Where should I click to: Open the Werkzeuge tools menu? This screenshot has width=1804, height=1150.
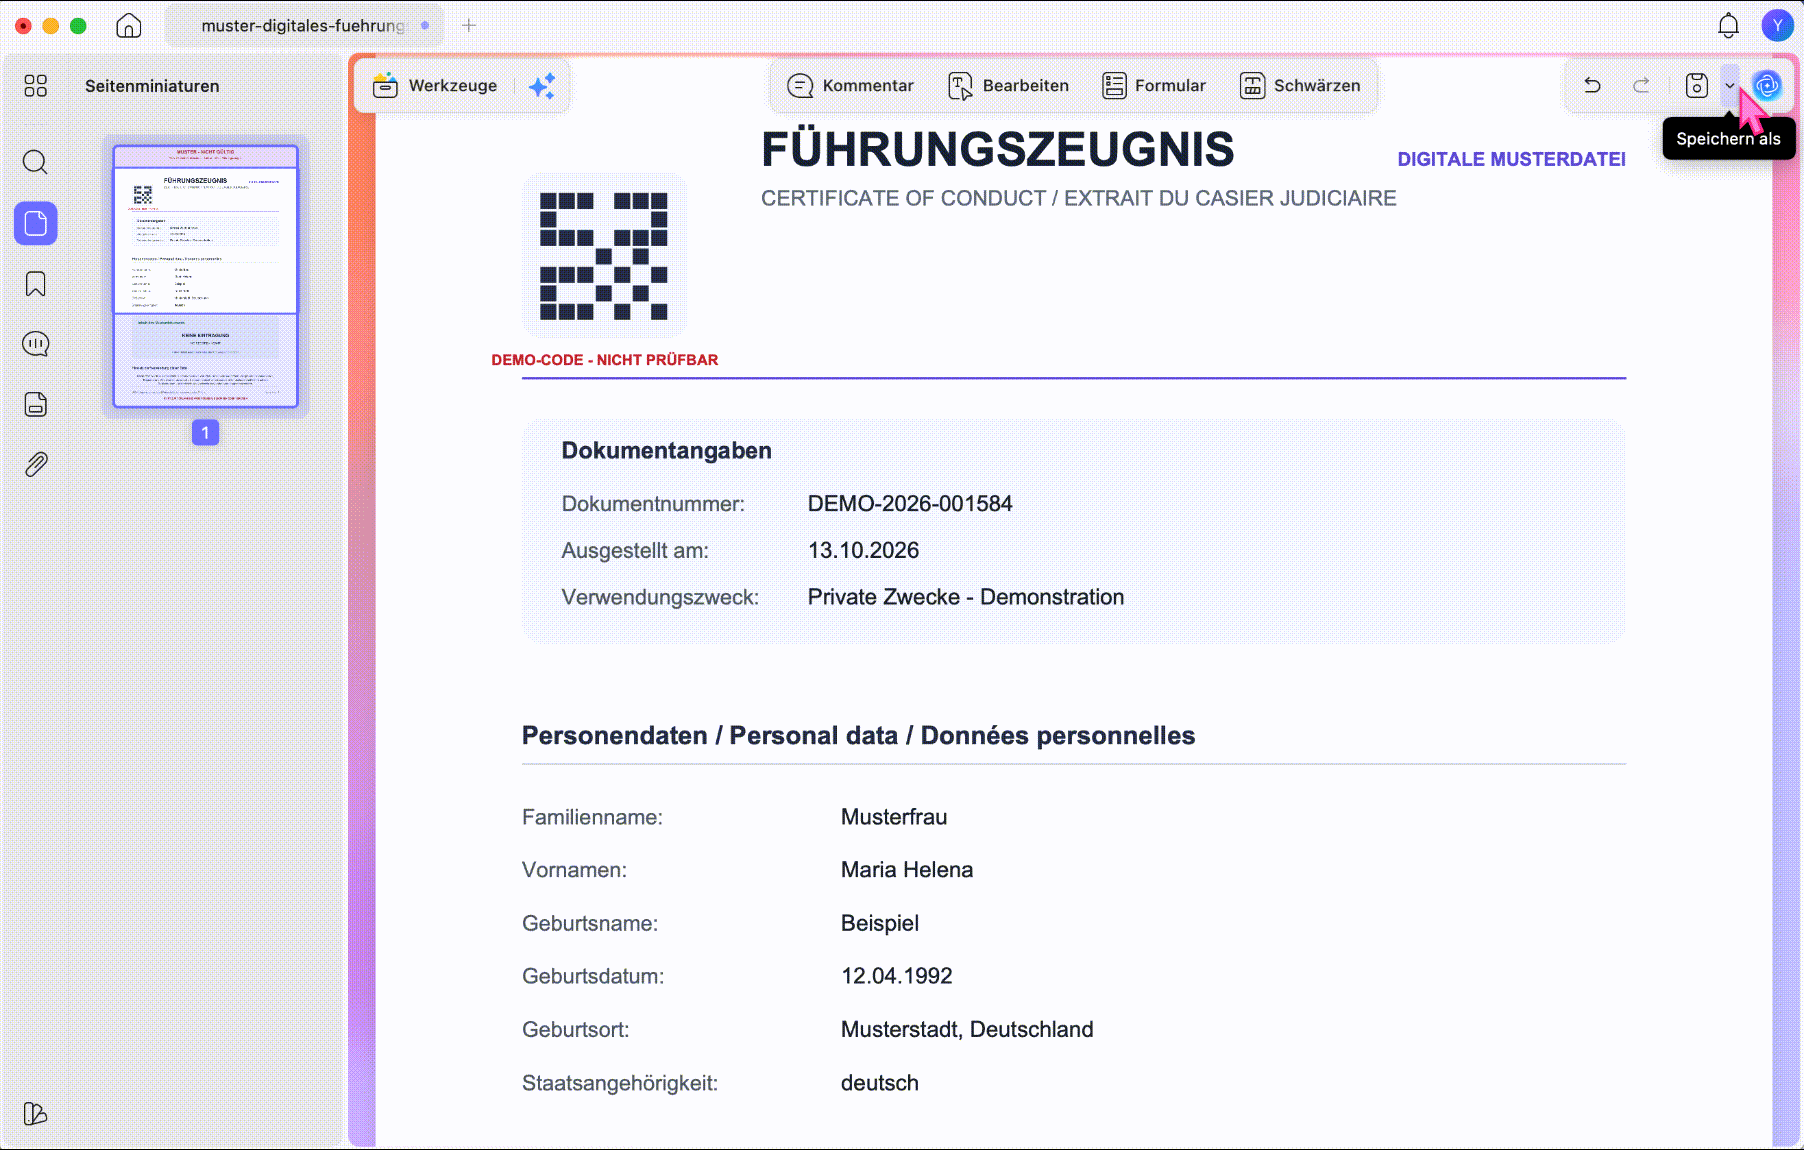tap(435, 86)
